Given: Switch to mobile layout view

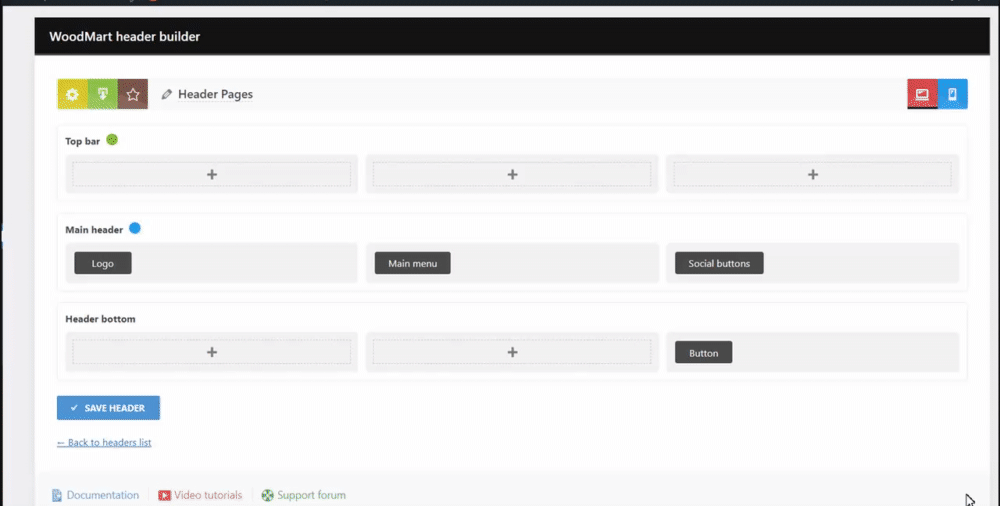Looking at the screenshot, I should pos(952,94).
